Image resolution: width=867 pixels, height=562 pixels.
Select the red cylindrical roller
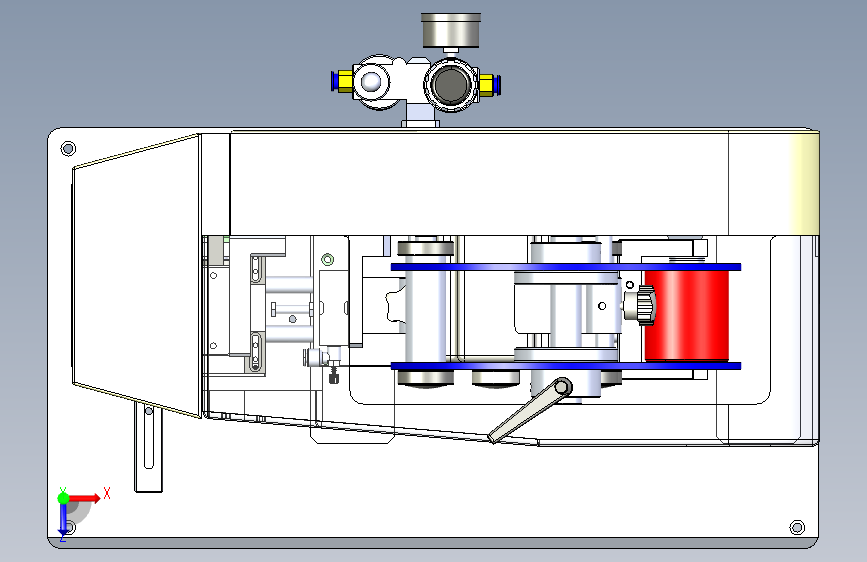tap(686, 316)
